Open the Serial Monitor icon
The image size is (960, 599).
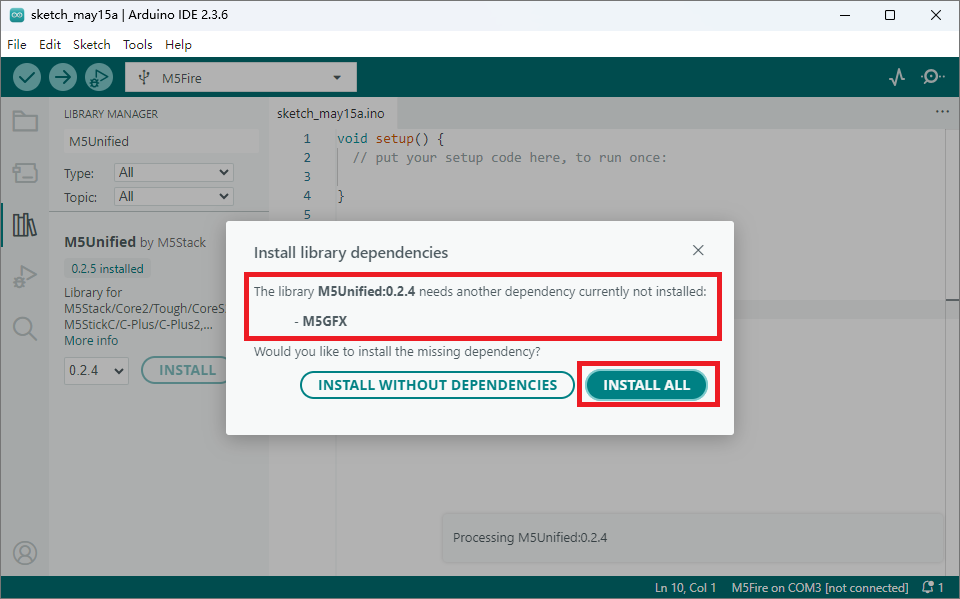932,77
